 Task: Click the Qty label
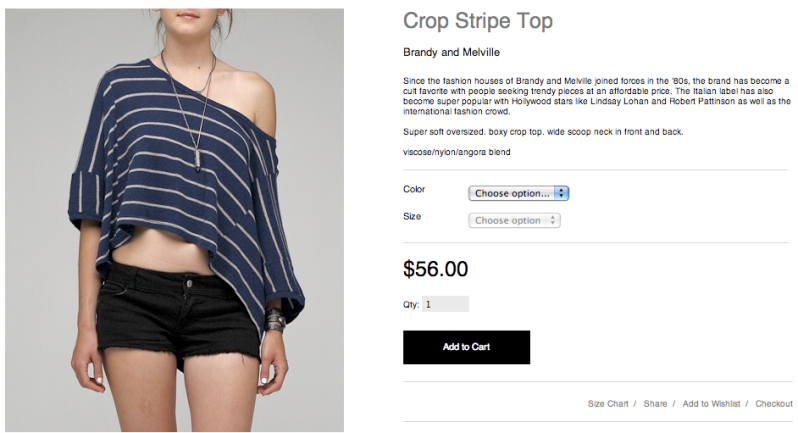(411, 305)
